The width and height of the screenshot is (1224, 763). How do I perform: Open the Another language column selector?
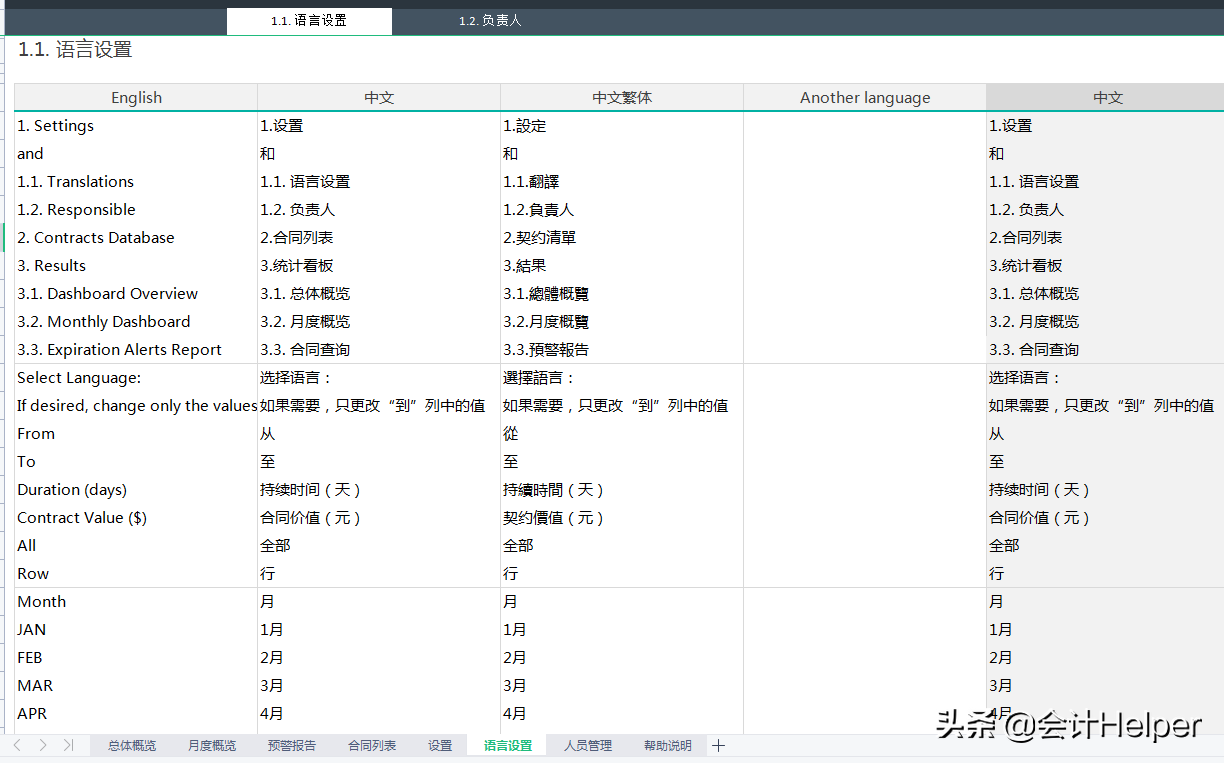click(864, 97)
